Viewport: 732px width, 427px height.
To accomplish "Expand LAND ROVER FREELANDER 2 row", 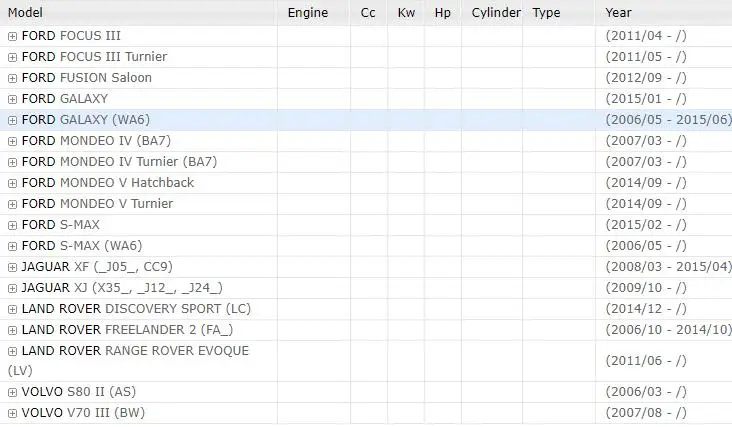I will [13, 330].
